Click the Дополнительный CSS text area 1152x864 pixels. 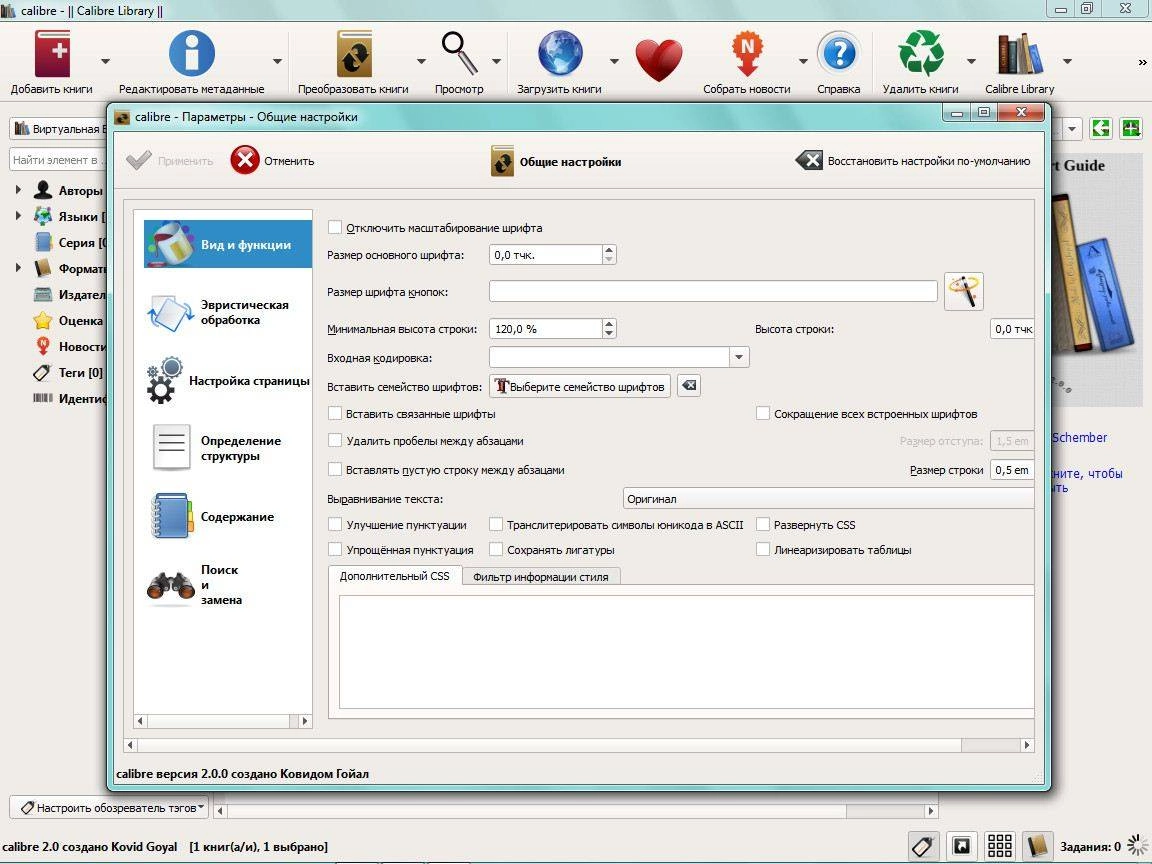[686, 652]
